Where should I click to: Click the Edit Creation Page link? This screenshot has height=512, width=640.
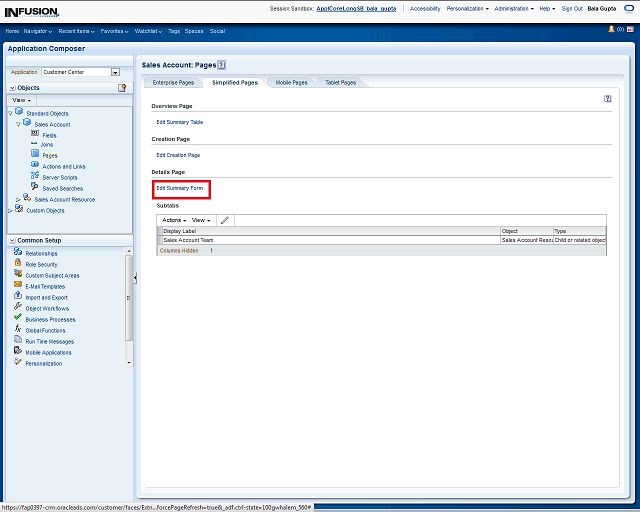pos(178,155)
